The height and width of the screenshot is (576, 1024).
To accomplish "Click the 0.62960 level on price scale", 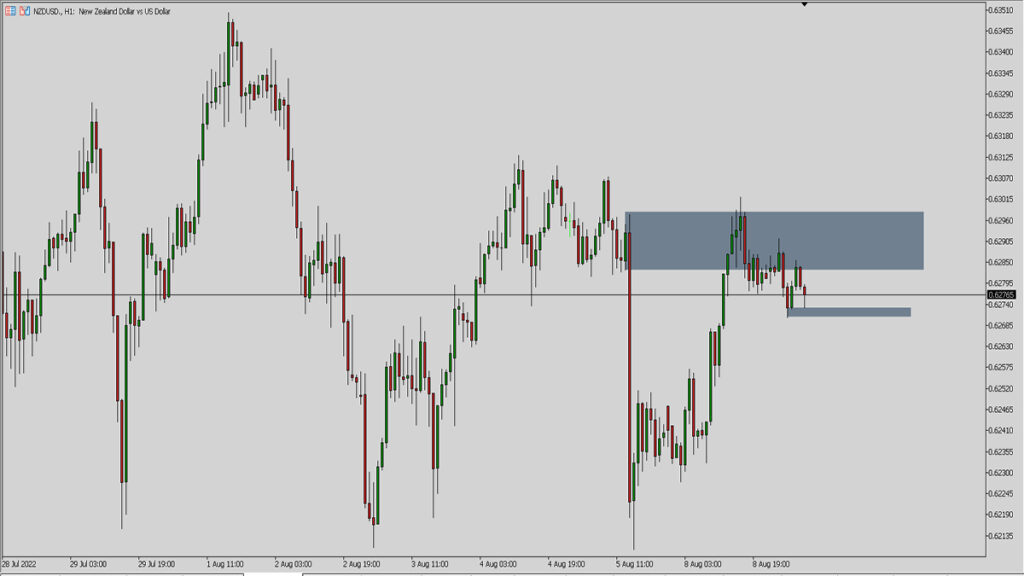I will click(1001, 221).
